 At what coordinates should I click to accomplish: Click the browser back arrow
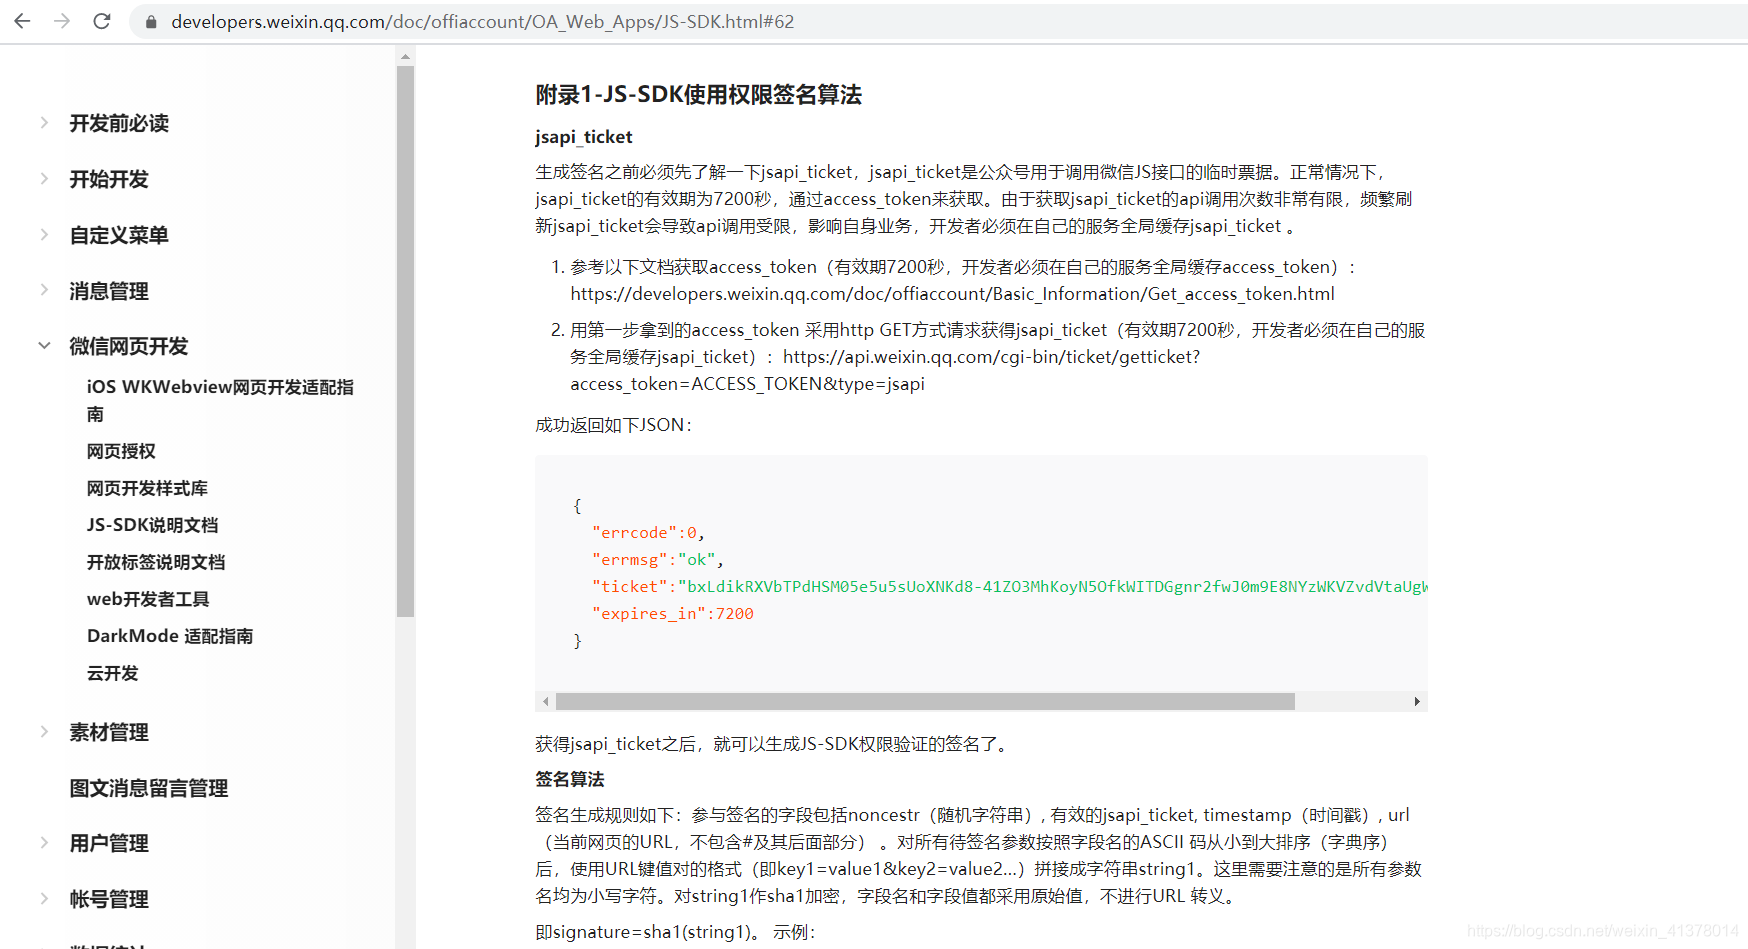pyautogui.click(x=22, y=21)
